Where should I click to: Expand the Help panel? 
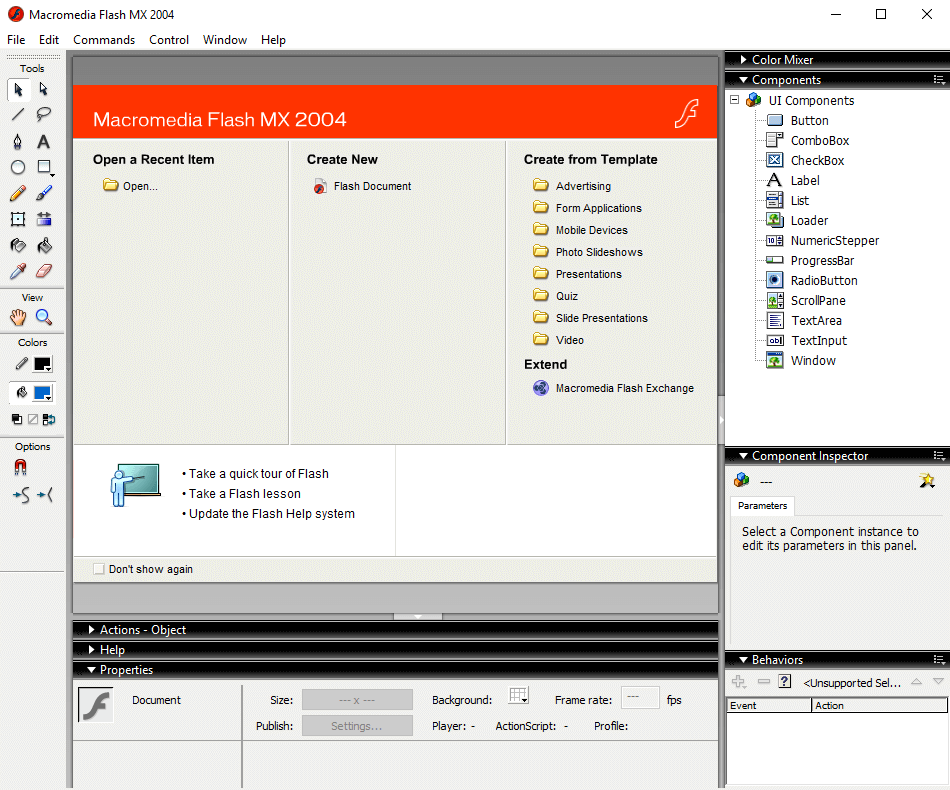pos(91,649)
